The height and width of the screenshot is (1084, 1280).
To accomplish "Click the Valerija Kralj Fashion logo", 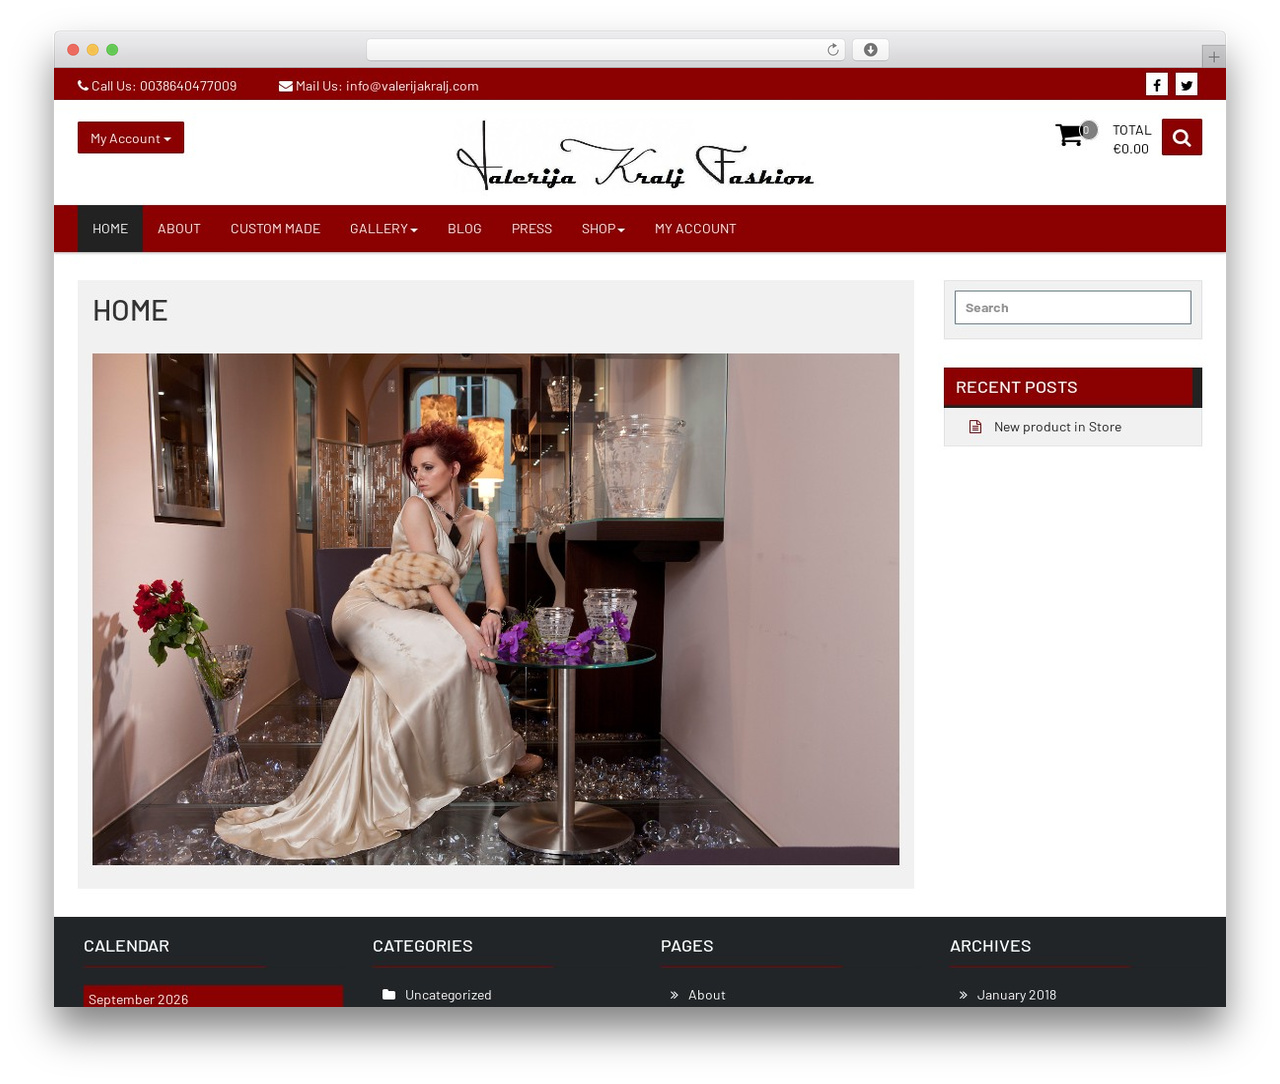I will coord(635,155).
